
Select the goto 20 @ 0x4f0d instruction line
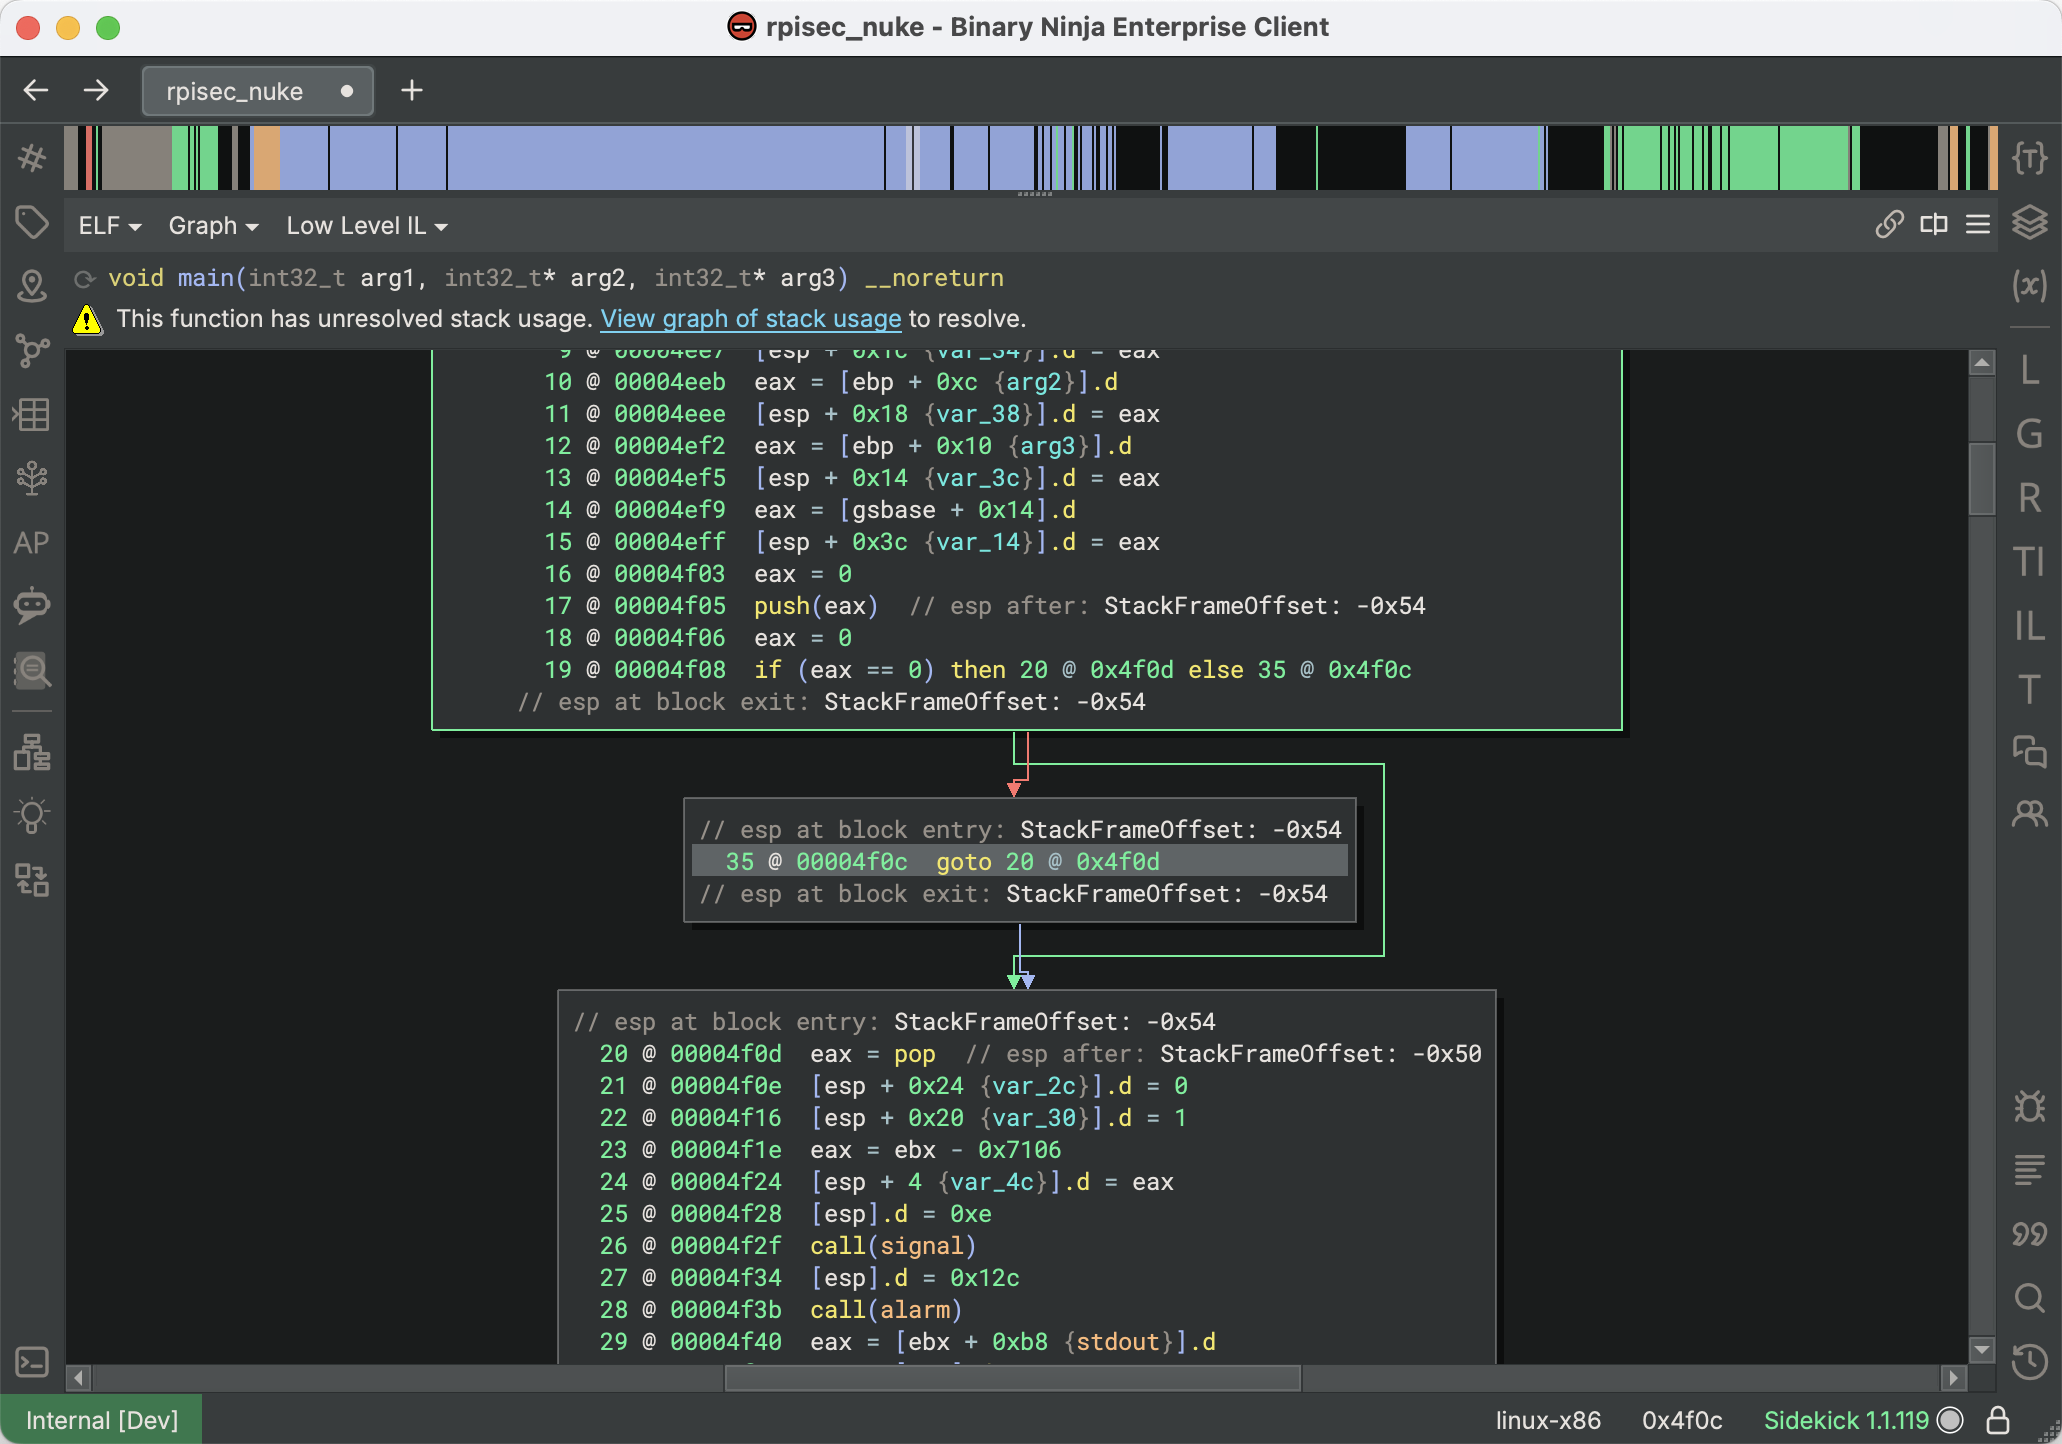(1020, 861)
